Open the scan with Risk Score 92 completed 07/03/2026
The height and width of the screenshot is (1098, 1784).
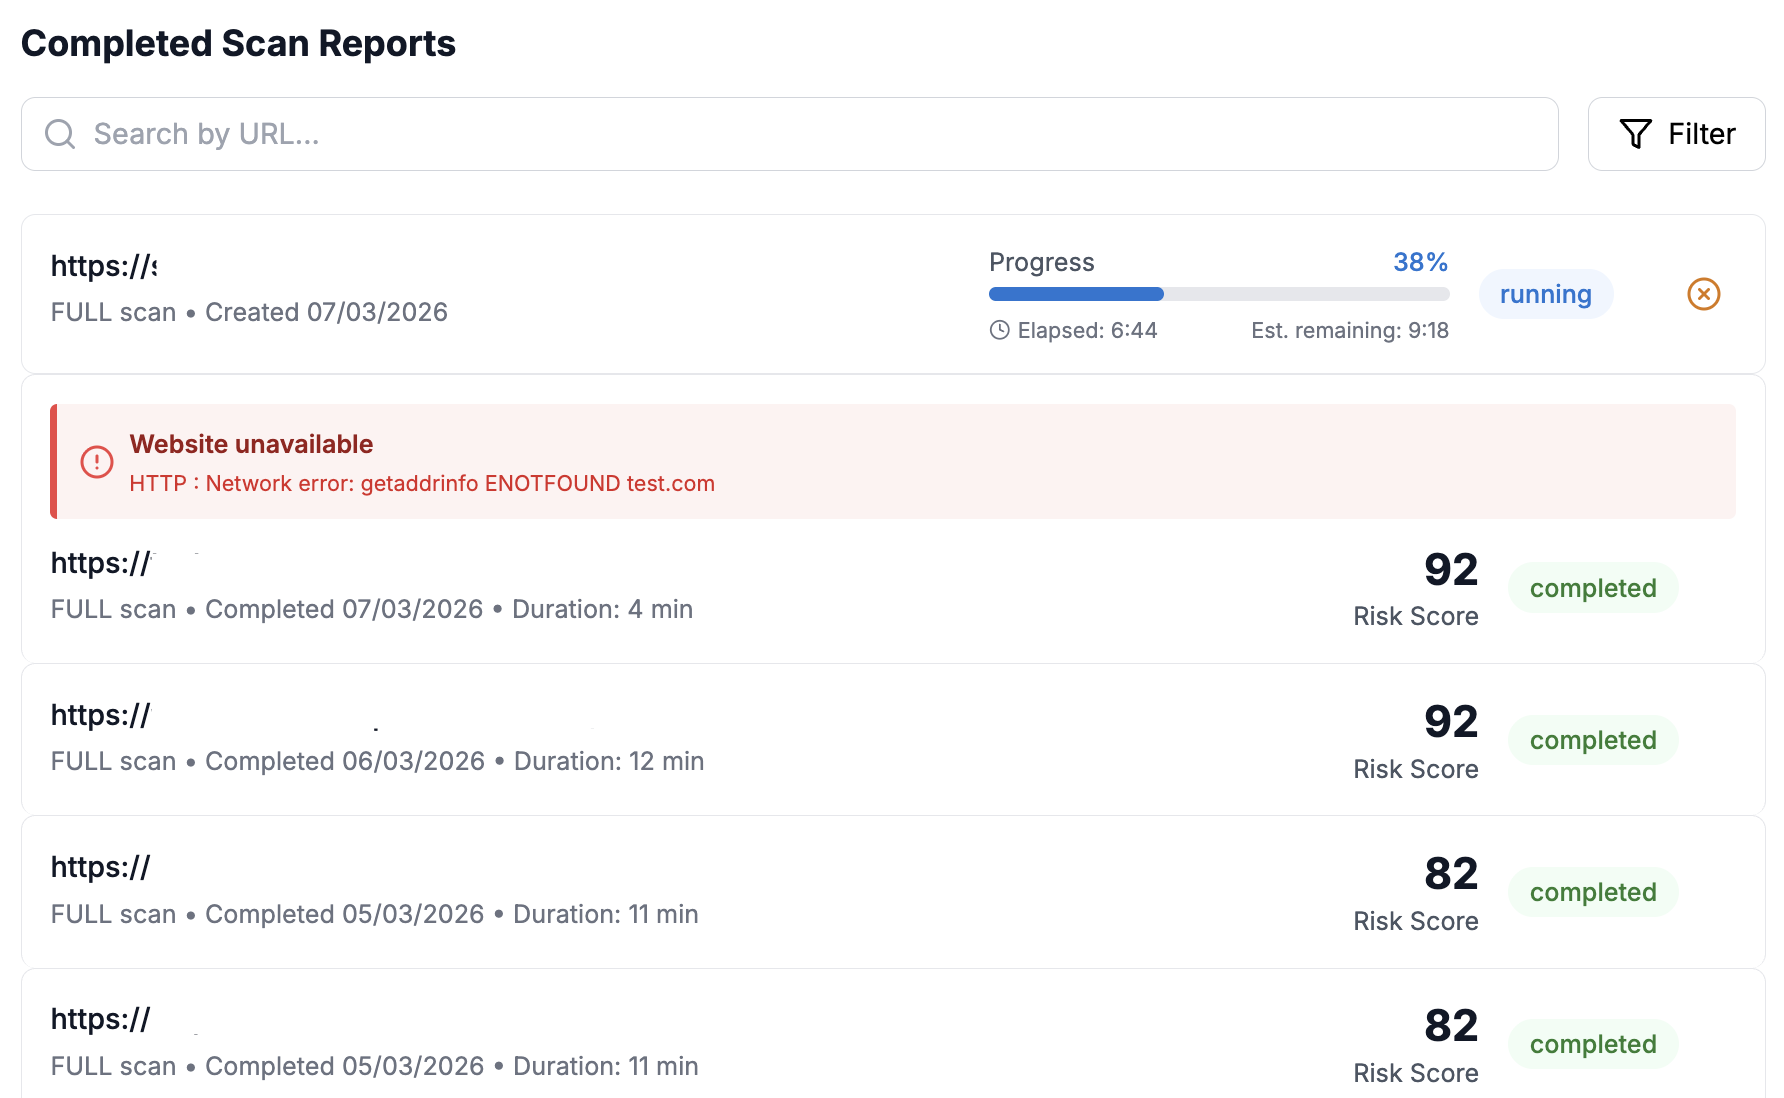pyautogui.click(x=700, y=586)
